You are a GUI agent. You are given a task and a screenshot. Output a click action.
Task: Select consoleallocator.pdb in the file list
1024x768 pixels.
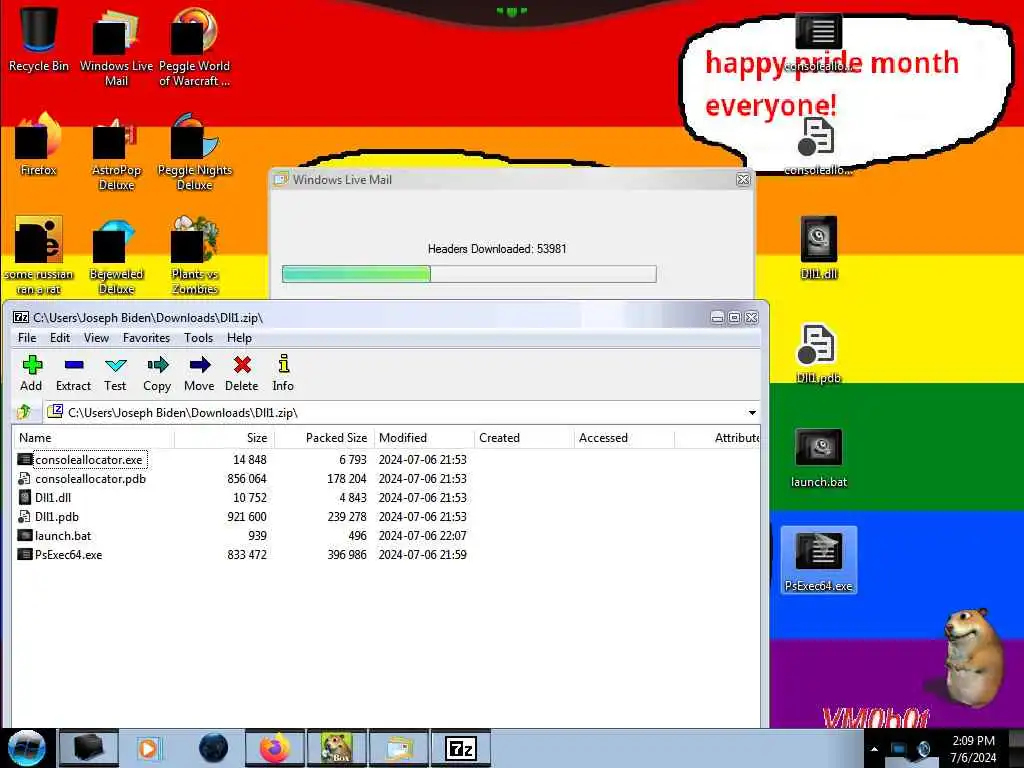click(90, 479)
